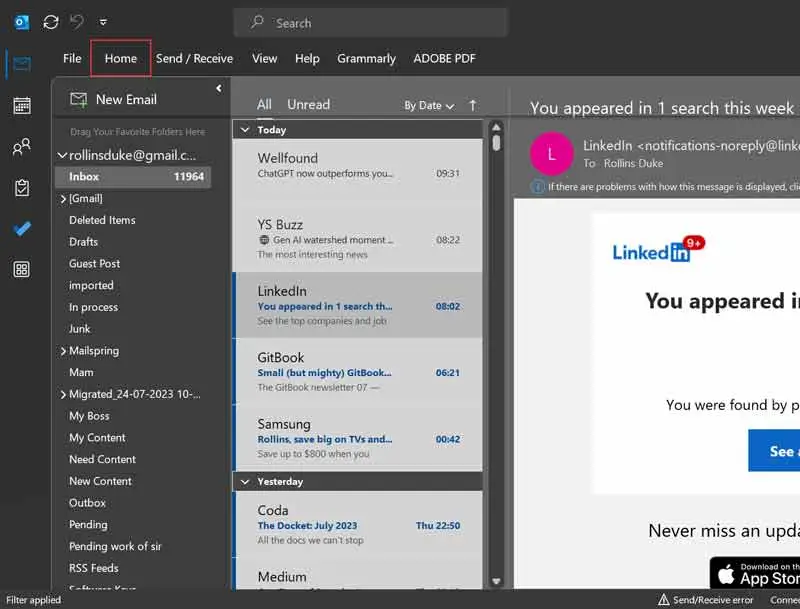Open the My Content folder
800x609 pixels.
click(97, 438)
